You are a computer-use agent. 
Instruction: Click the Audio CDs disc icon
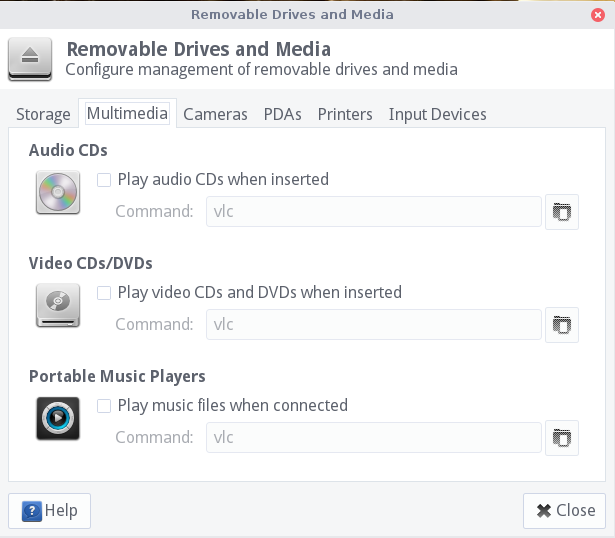coord(57,192)
